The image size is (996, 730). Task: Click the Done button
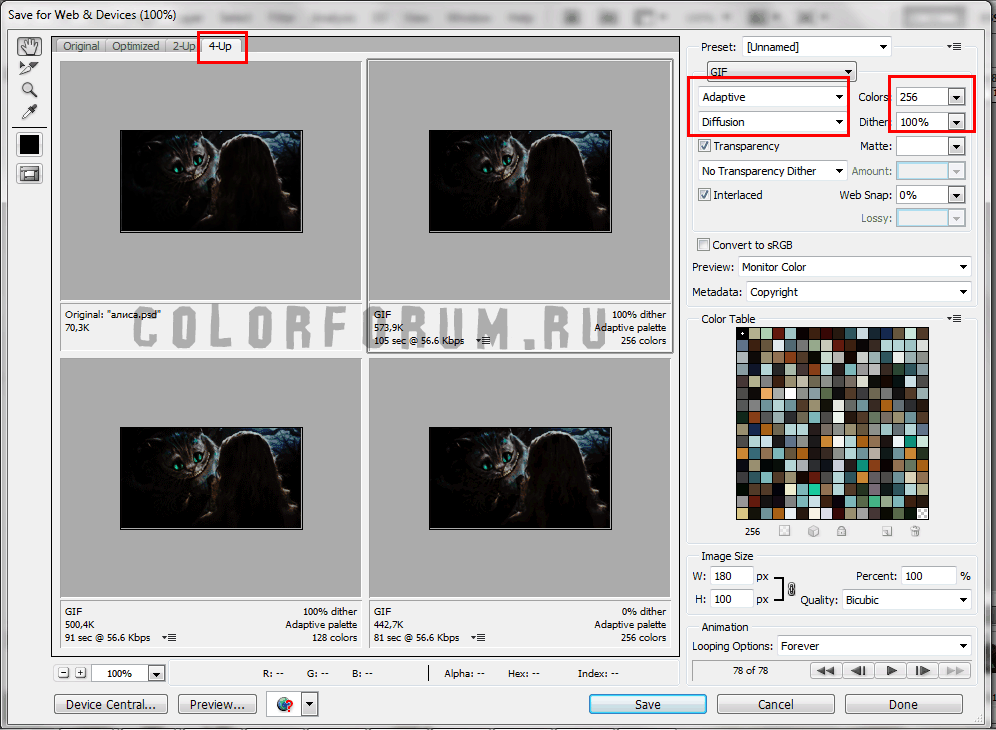tap(903, 704)
